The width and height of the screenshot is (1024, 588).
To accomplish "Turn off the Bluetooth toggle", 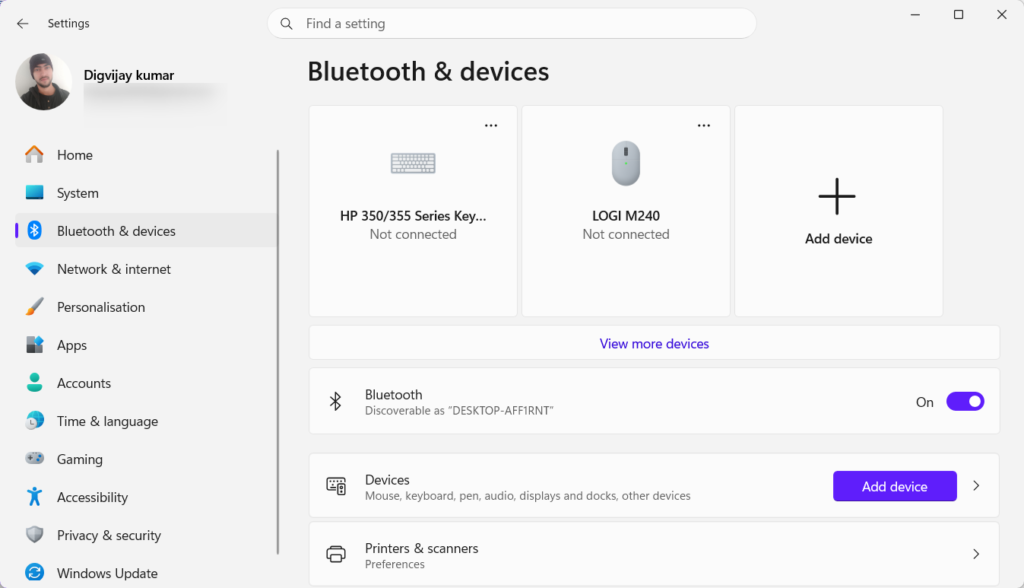I will [964, 401].
